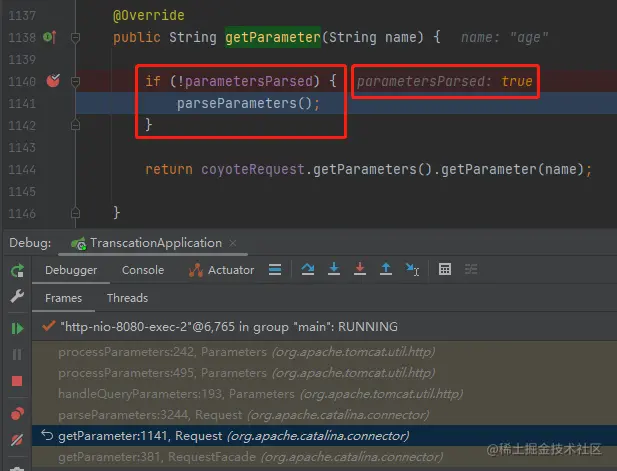The image size is (617, 471).
Task: Click the Step Over icon
Action: [x=308, y=270]
